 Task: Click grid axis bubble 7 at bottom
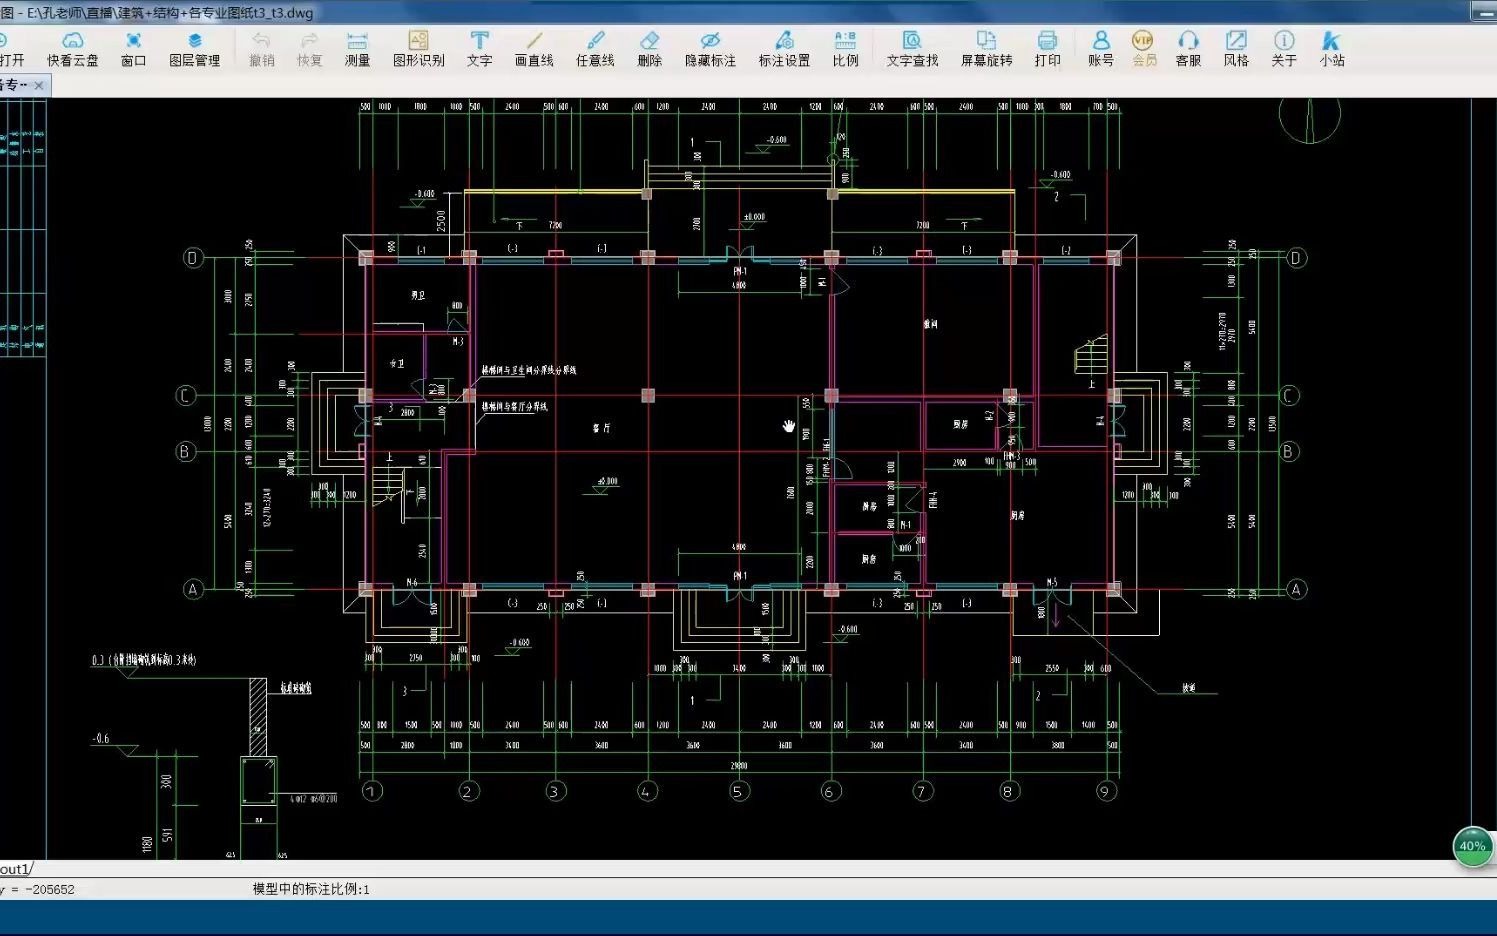[922, 791]
